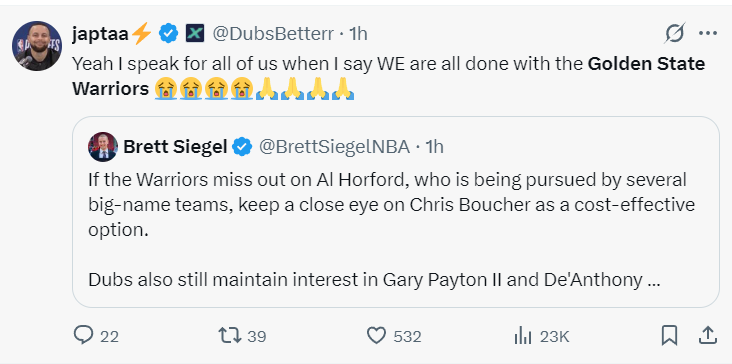The width and height of the screenshot is (732, 364).
Task: View analytics via the views bar icon
Action: [x=523, y=336]
